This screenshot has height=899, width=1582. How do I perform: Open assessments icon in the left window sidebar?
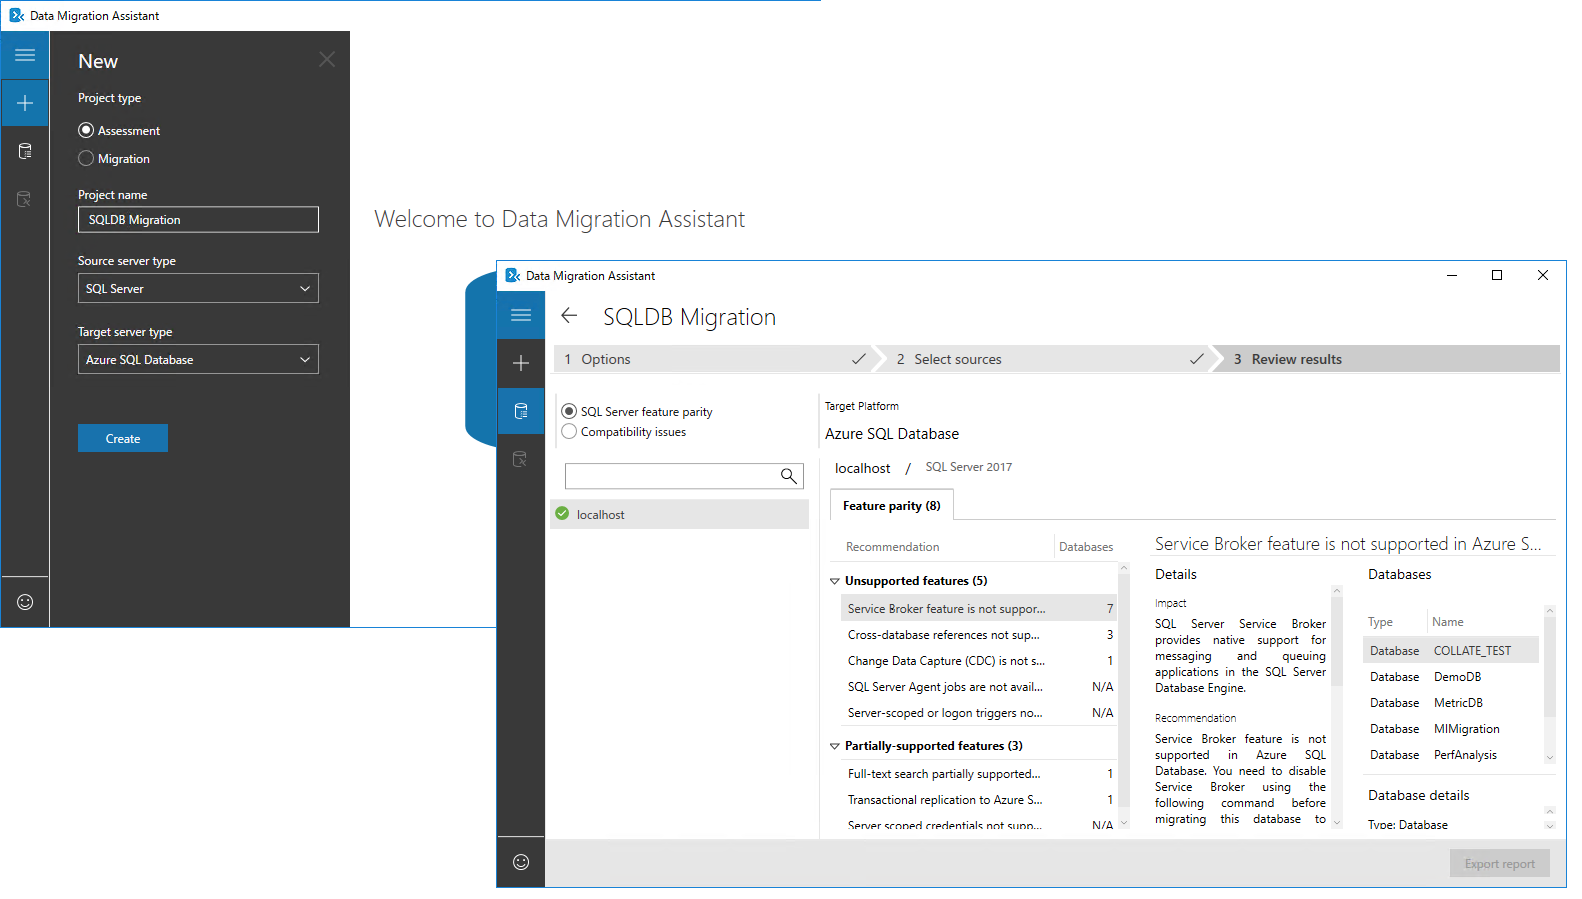[25, 151]
